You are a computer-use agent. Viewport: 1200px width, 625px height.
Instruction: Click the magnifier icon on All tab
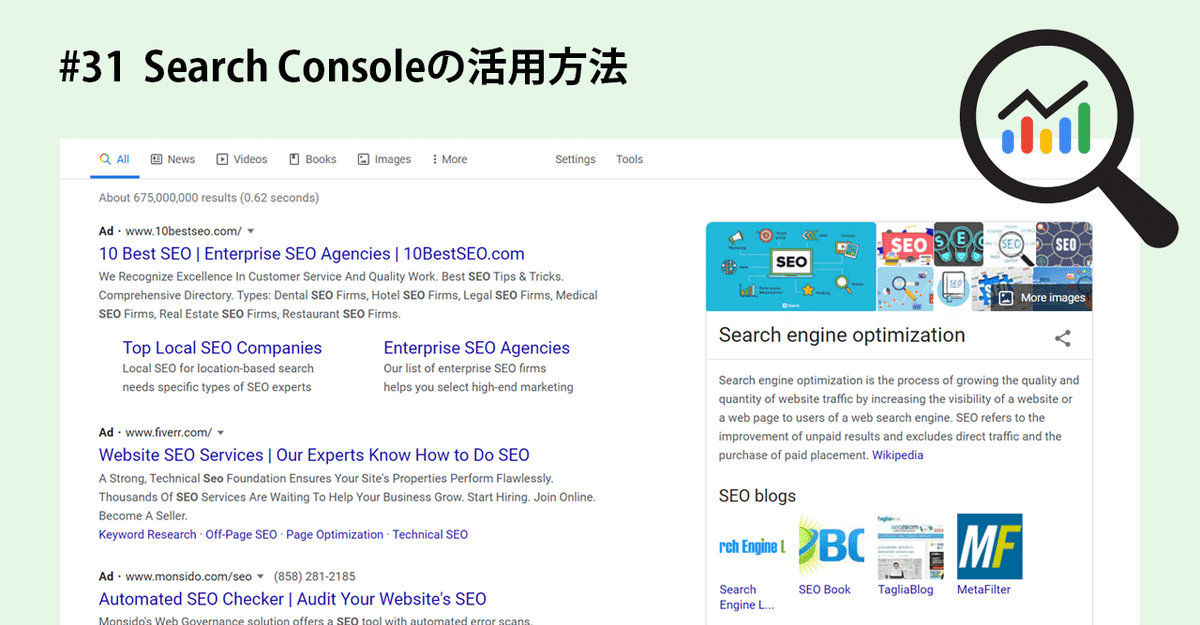(105, 159)
